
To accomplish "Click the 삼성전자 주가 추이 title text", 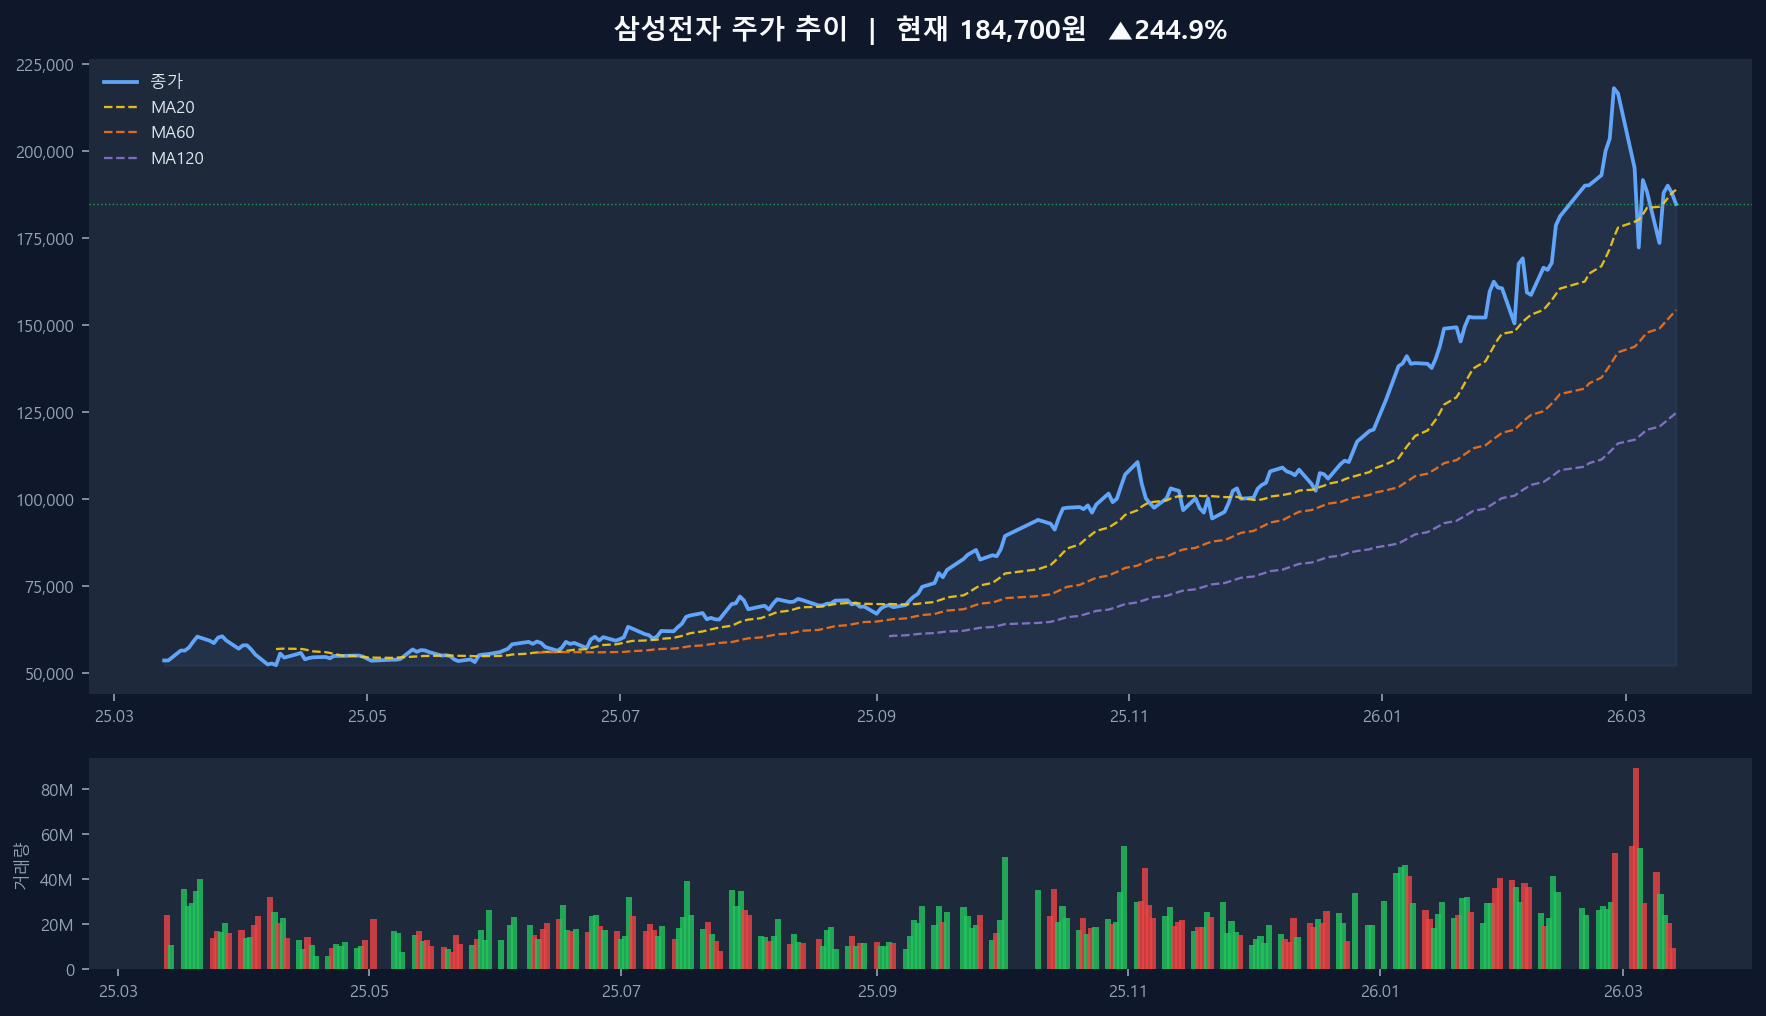I will [730, 29].
